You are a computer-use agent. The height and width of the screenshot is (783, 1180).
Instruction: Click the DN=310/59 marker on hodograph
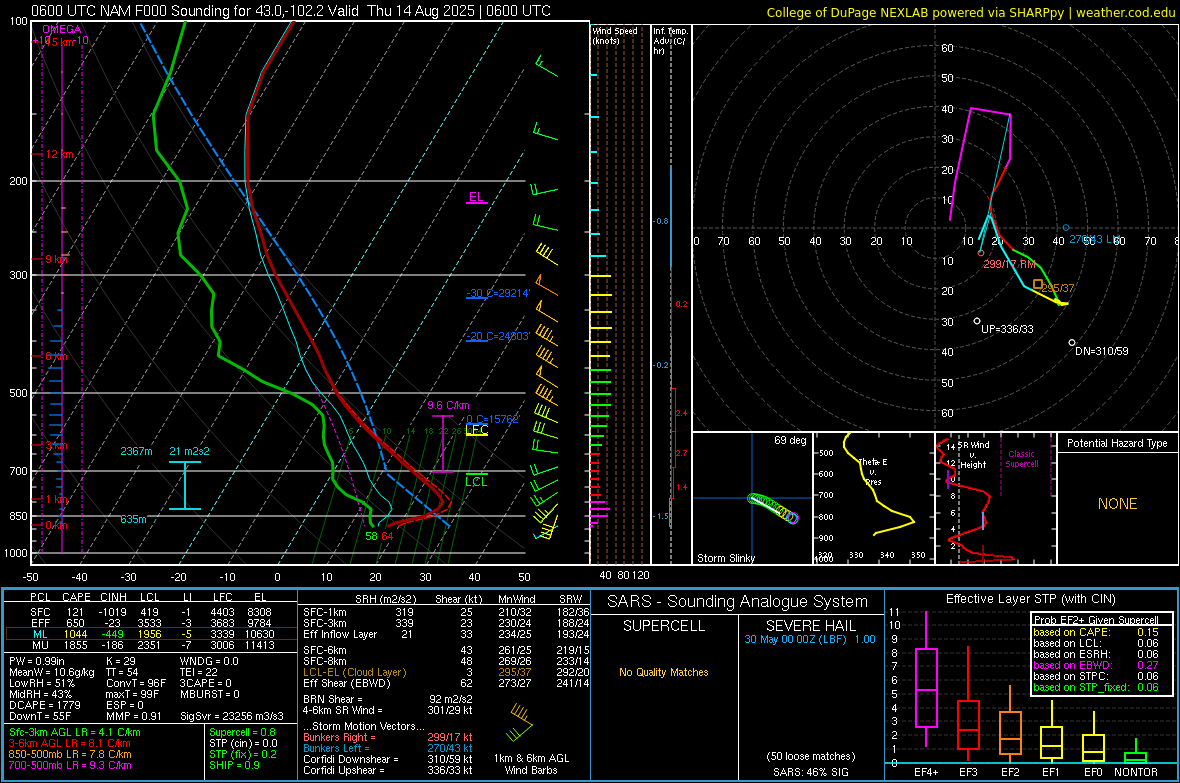pos(1072,343)
